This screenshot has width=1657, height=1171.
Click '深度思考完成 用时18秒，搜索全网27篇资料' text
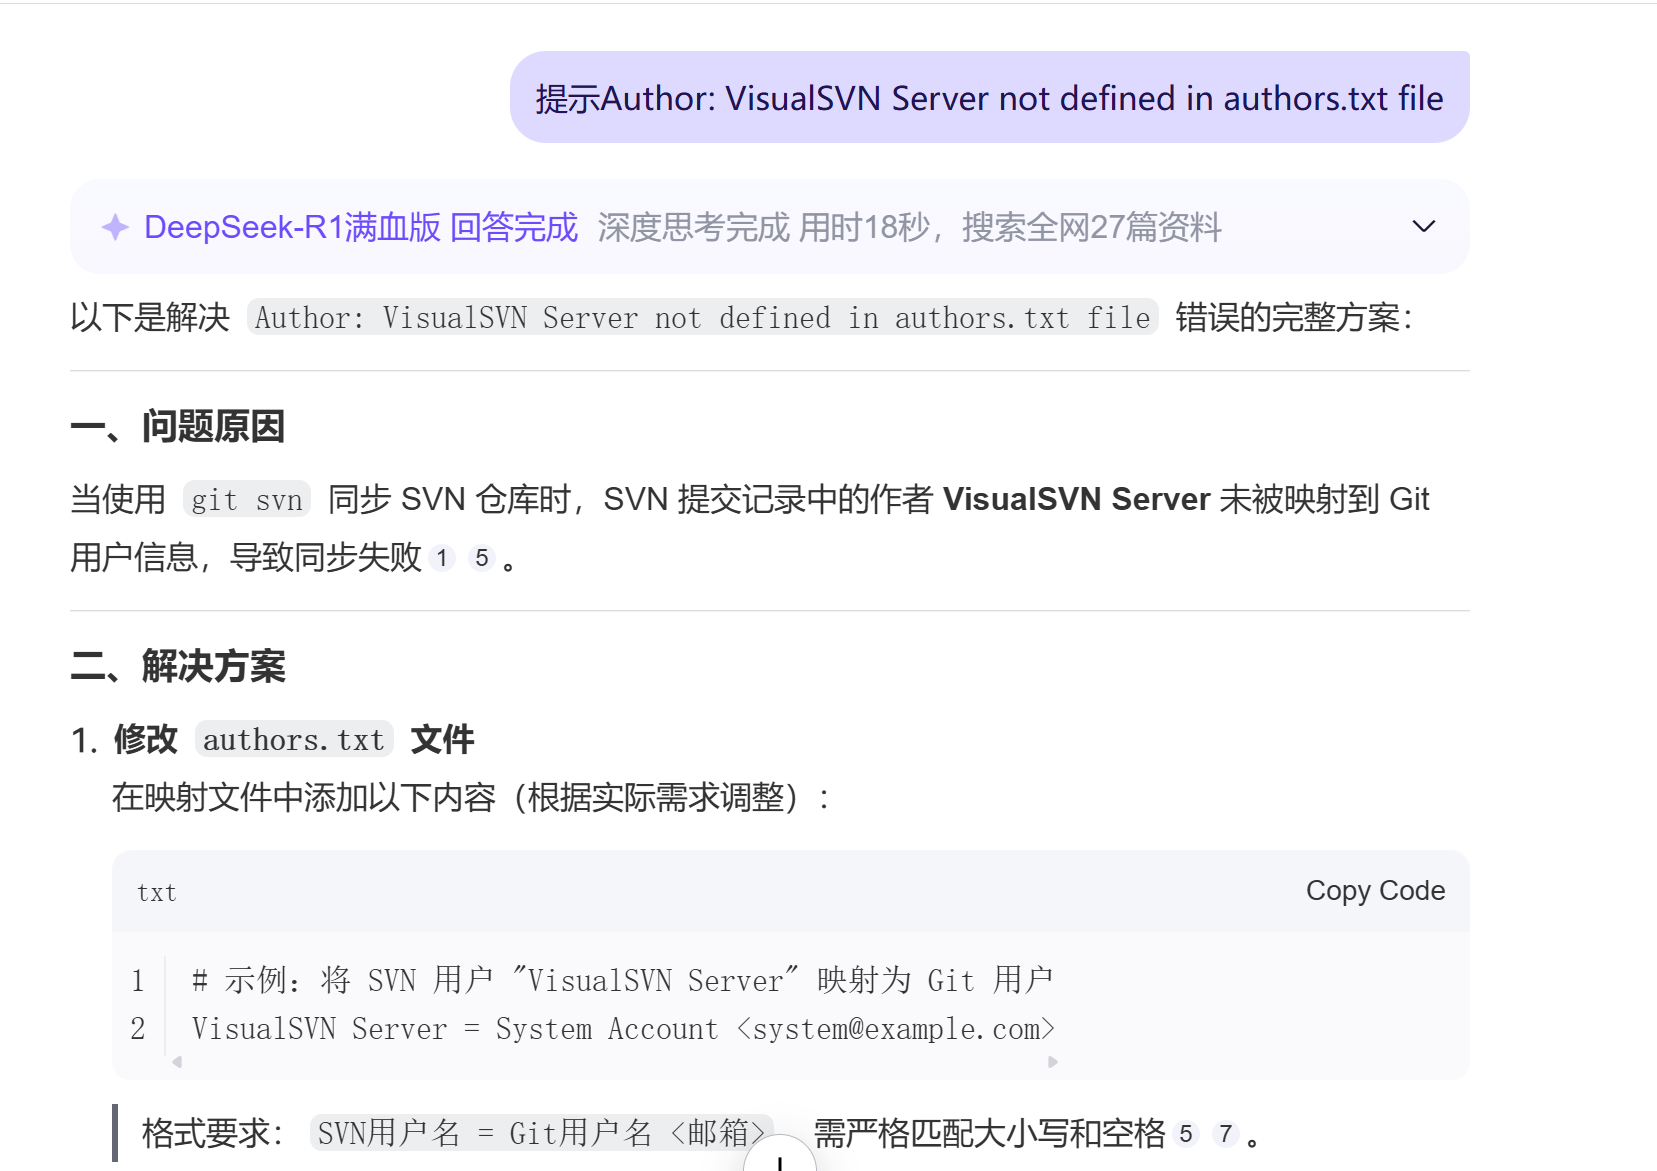[909, 227]
